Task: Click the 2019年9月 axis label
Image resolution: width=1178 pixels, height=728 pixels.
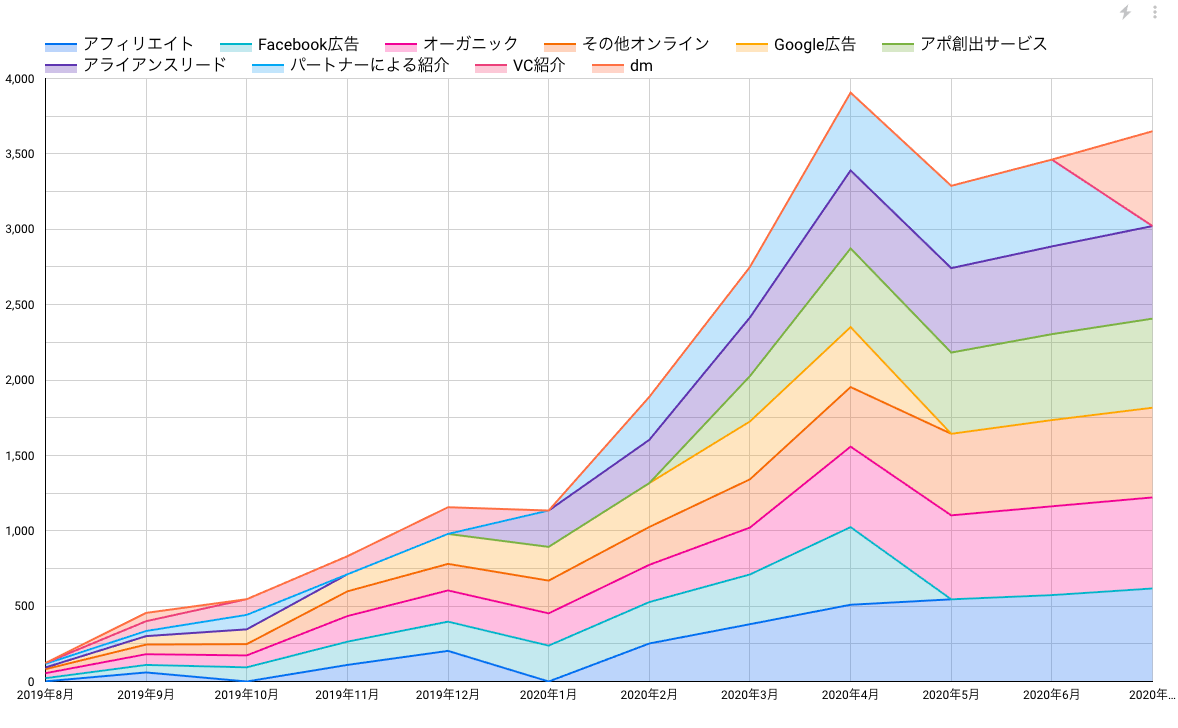Action: point(146,695)
